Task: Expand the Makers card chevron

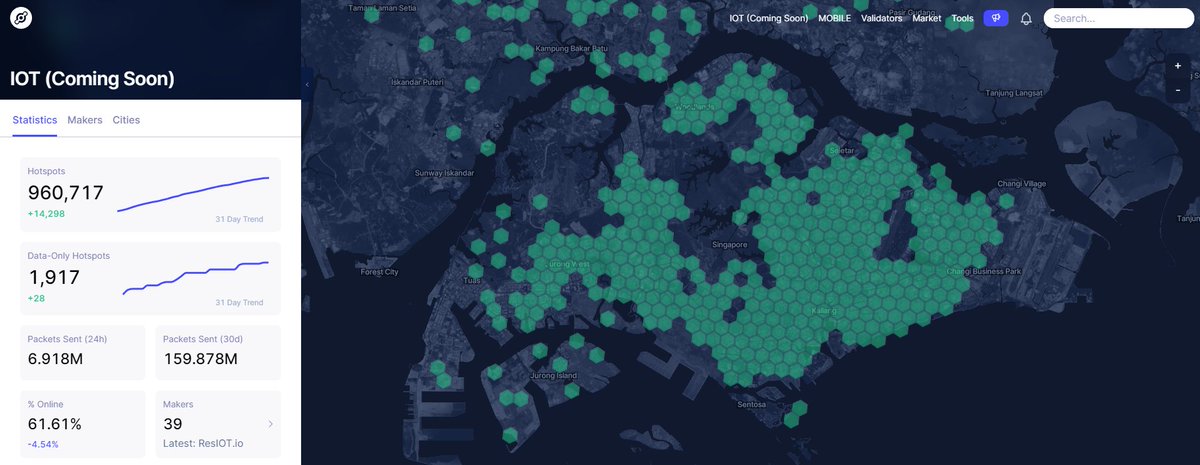Action: click(x=270, y=424)
